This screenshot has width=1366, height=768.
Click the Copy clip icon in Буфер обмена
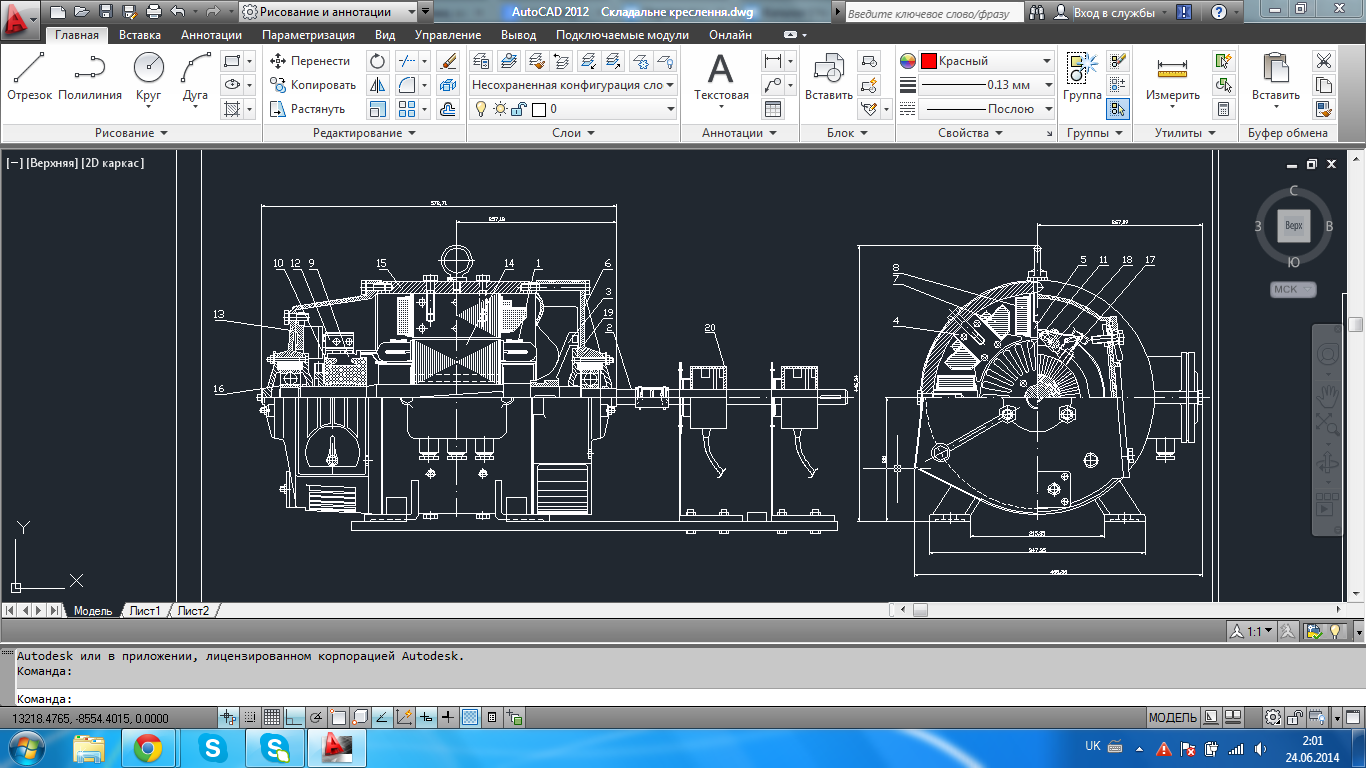[x=1324, y=85]
